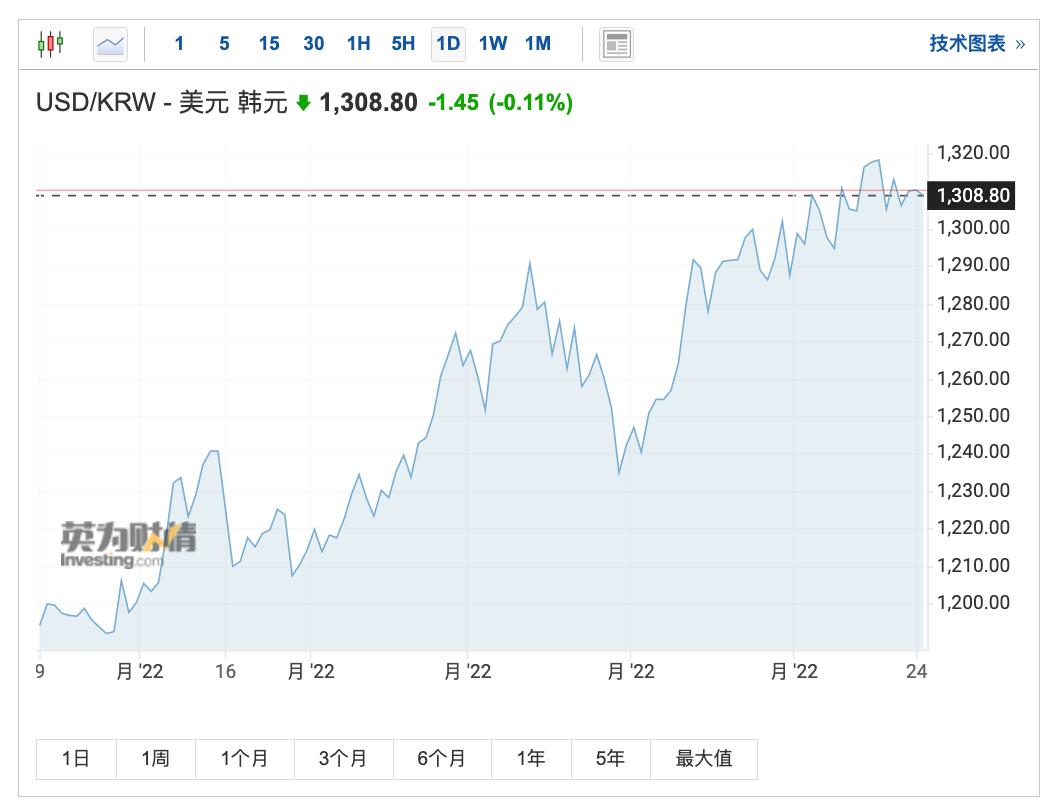Image resolution: width=1050 pixels, height=804 pixels.
Task: Switch to candlestick chart type icon
Action: tap(50, 44)
